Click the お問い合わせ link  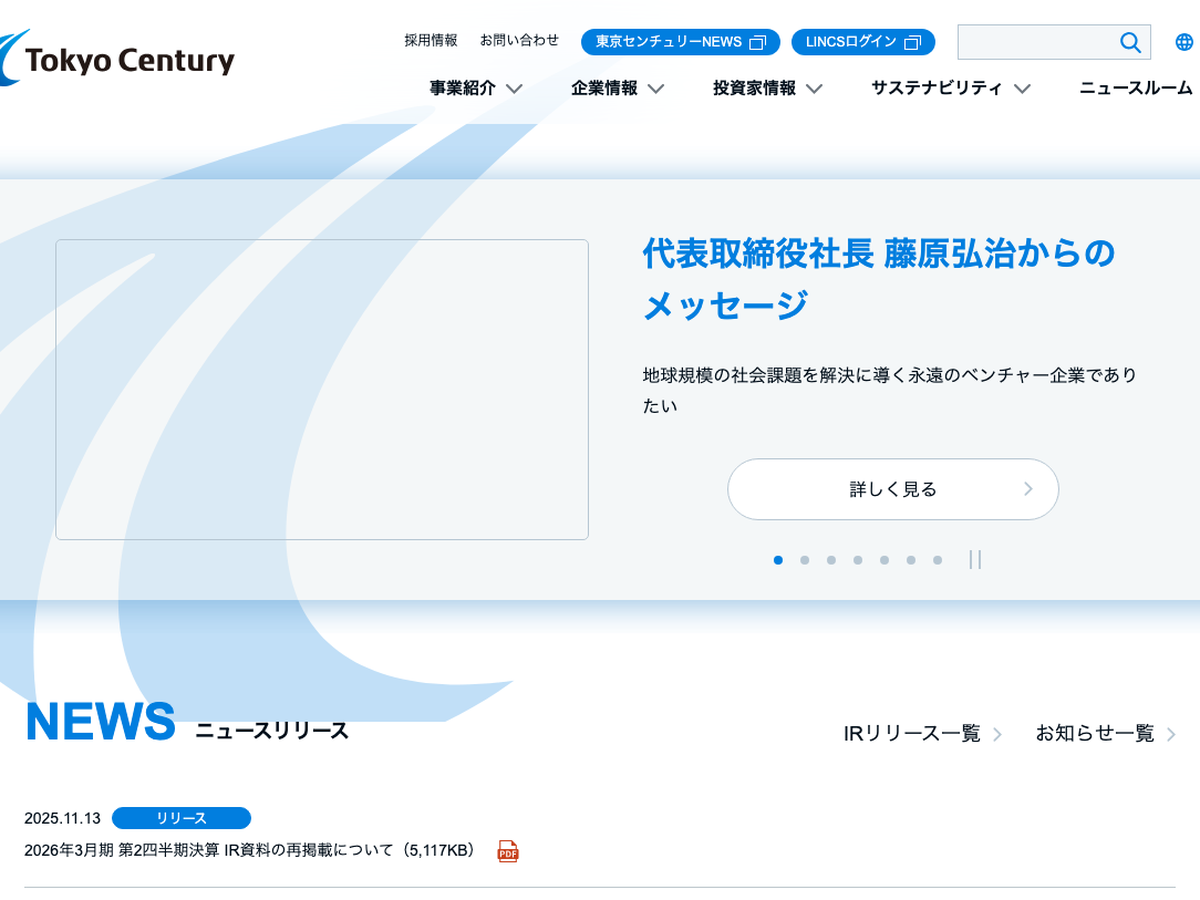click(x=519, y=40)
